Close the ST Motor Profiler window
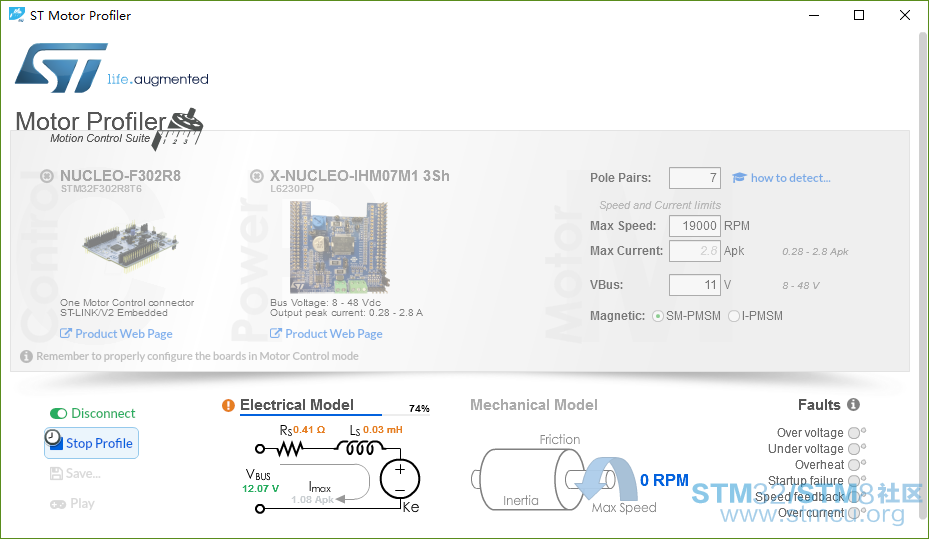 pyautogui.click(x=905, y=15)
